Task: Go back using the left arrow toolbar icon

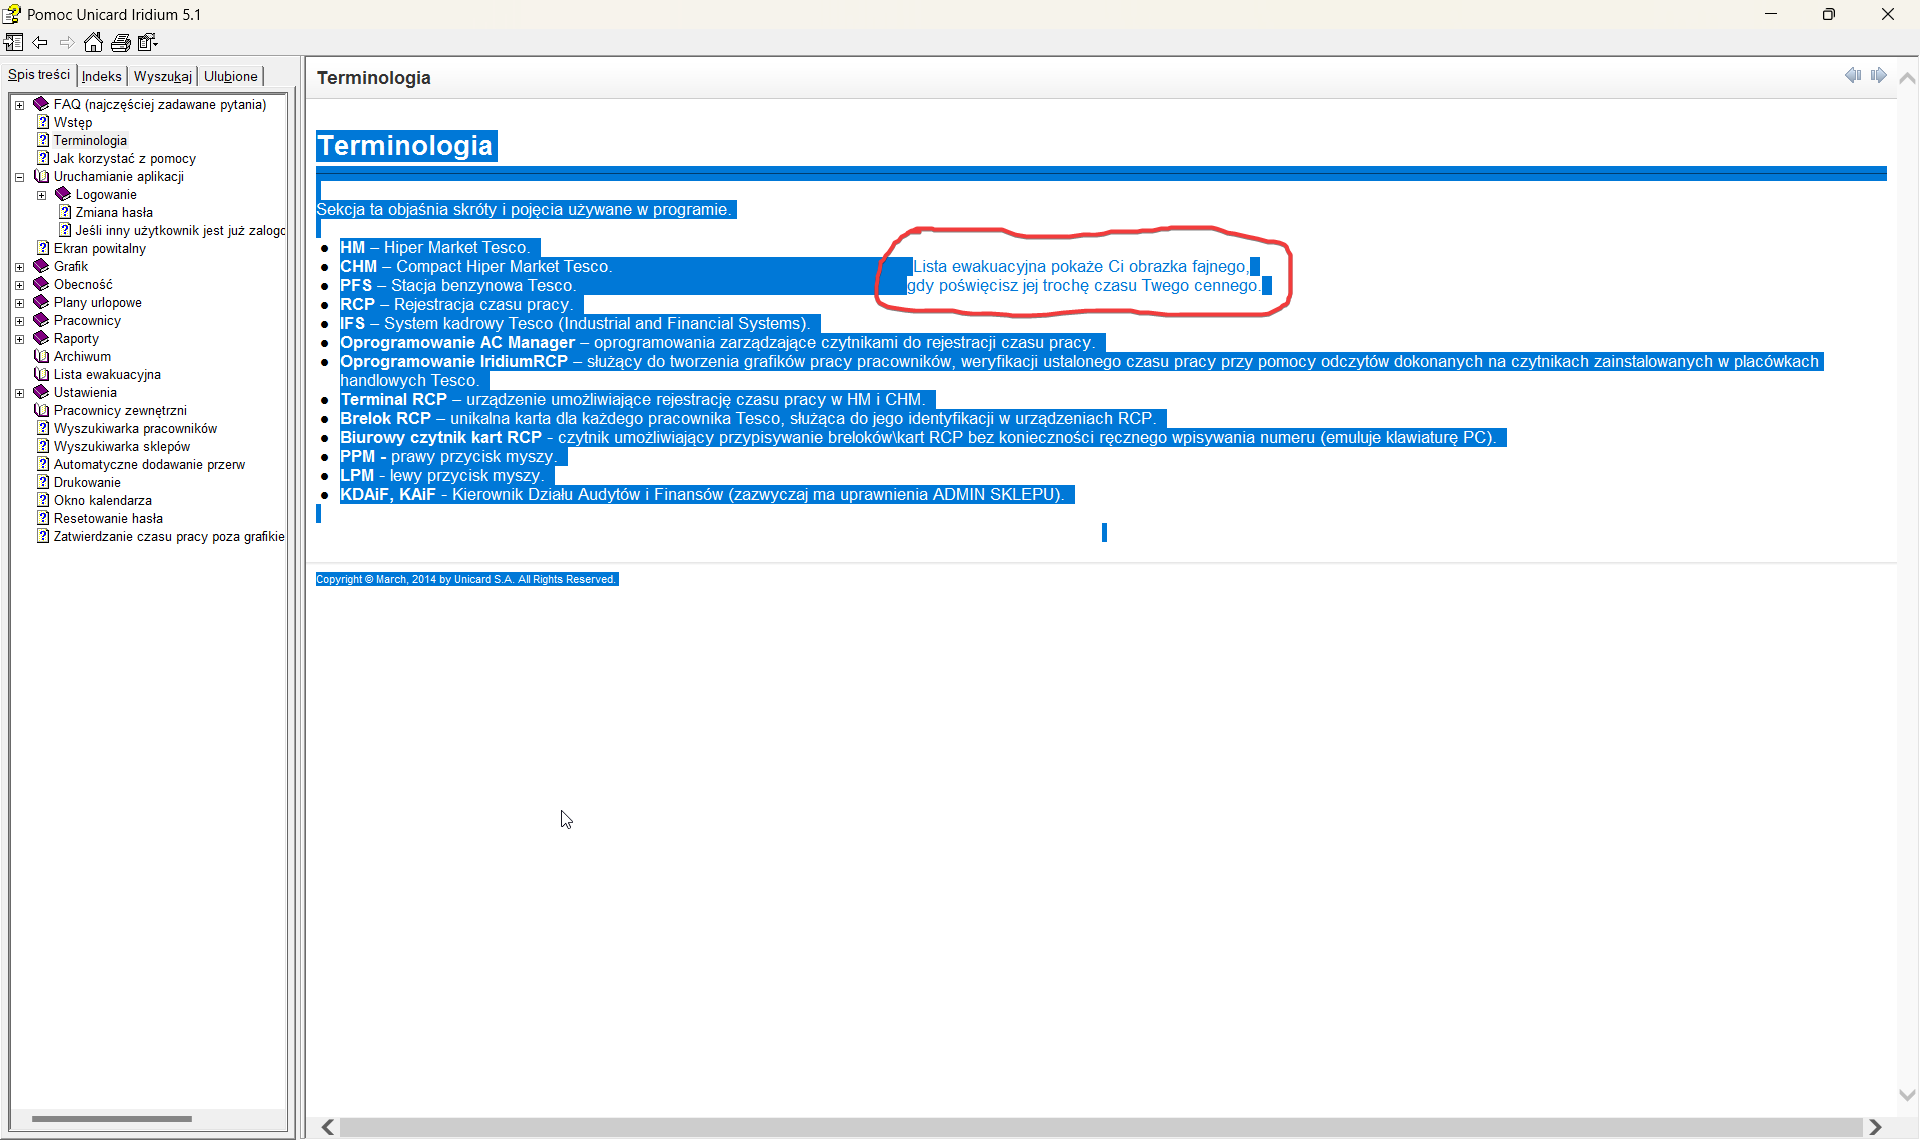Action: 40,42
